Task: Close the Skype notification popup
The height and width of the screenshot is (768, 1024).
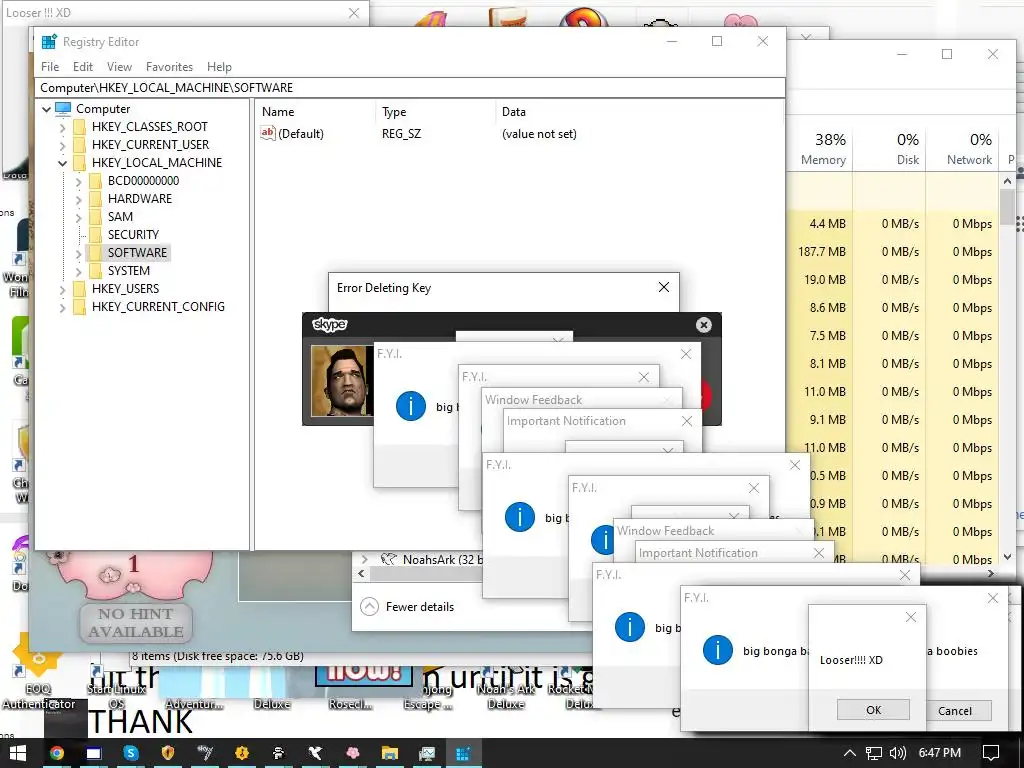Action: click(x=703, y=325)
